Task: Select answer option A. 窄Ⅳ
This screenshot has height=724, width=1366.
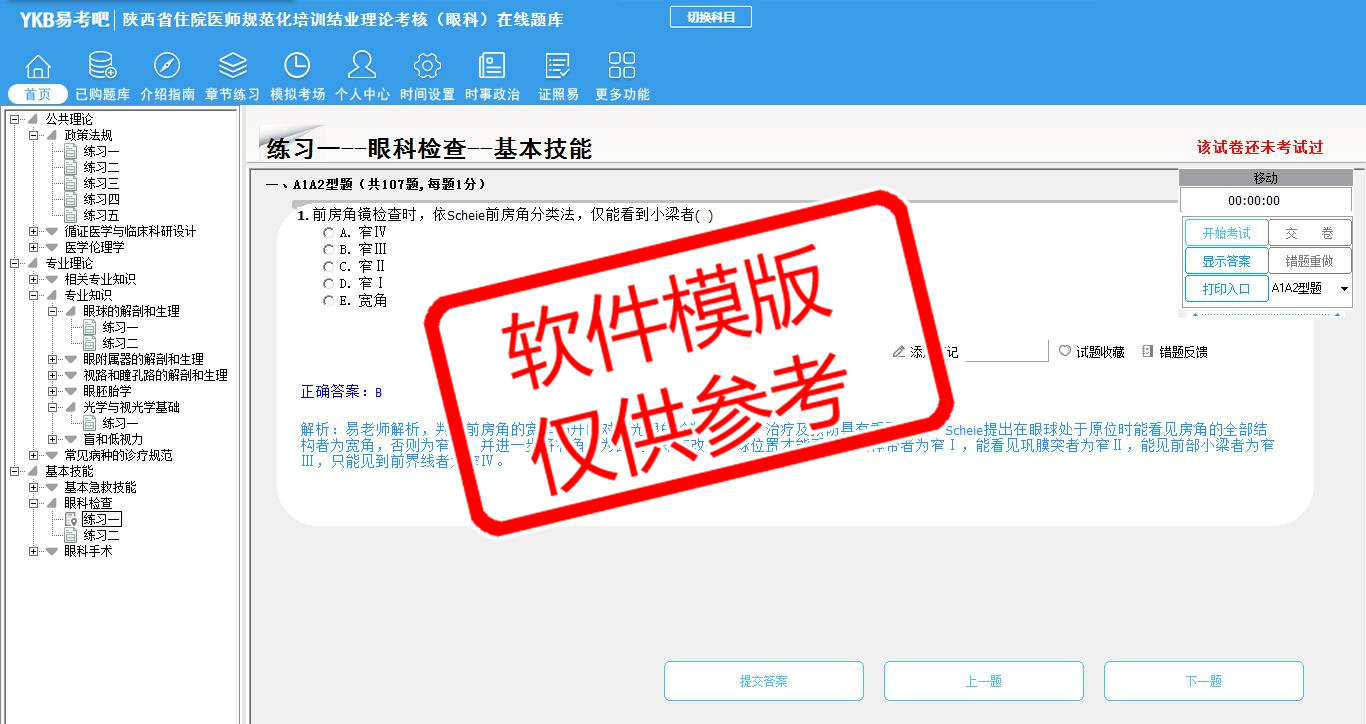Action: 328,232
